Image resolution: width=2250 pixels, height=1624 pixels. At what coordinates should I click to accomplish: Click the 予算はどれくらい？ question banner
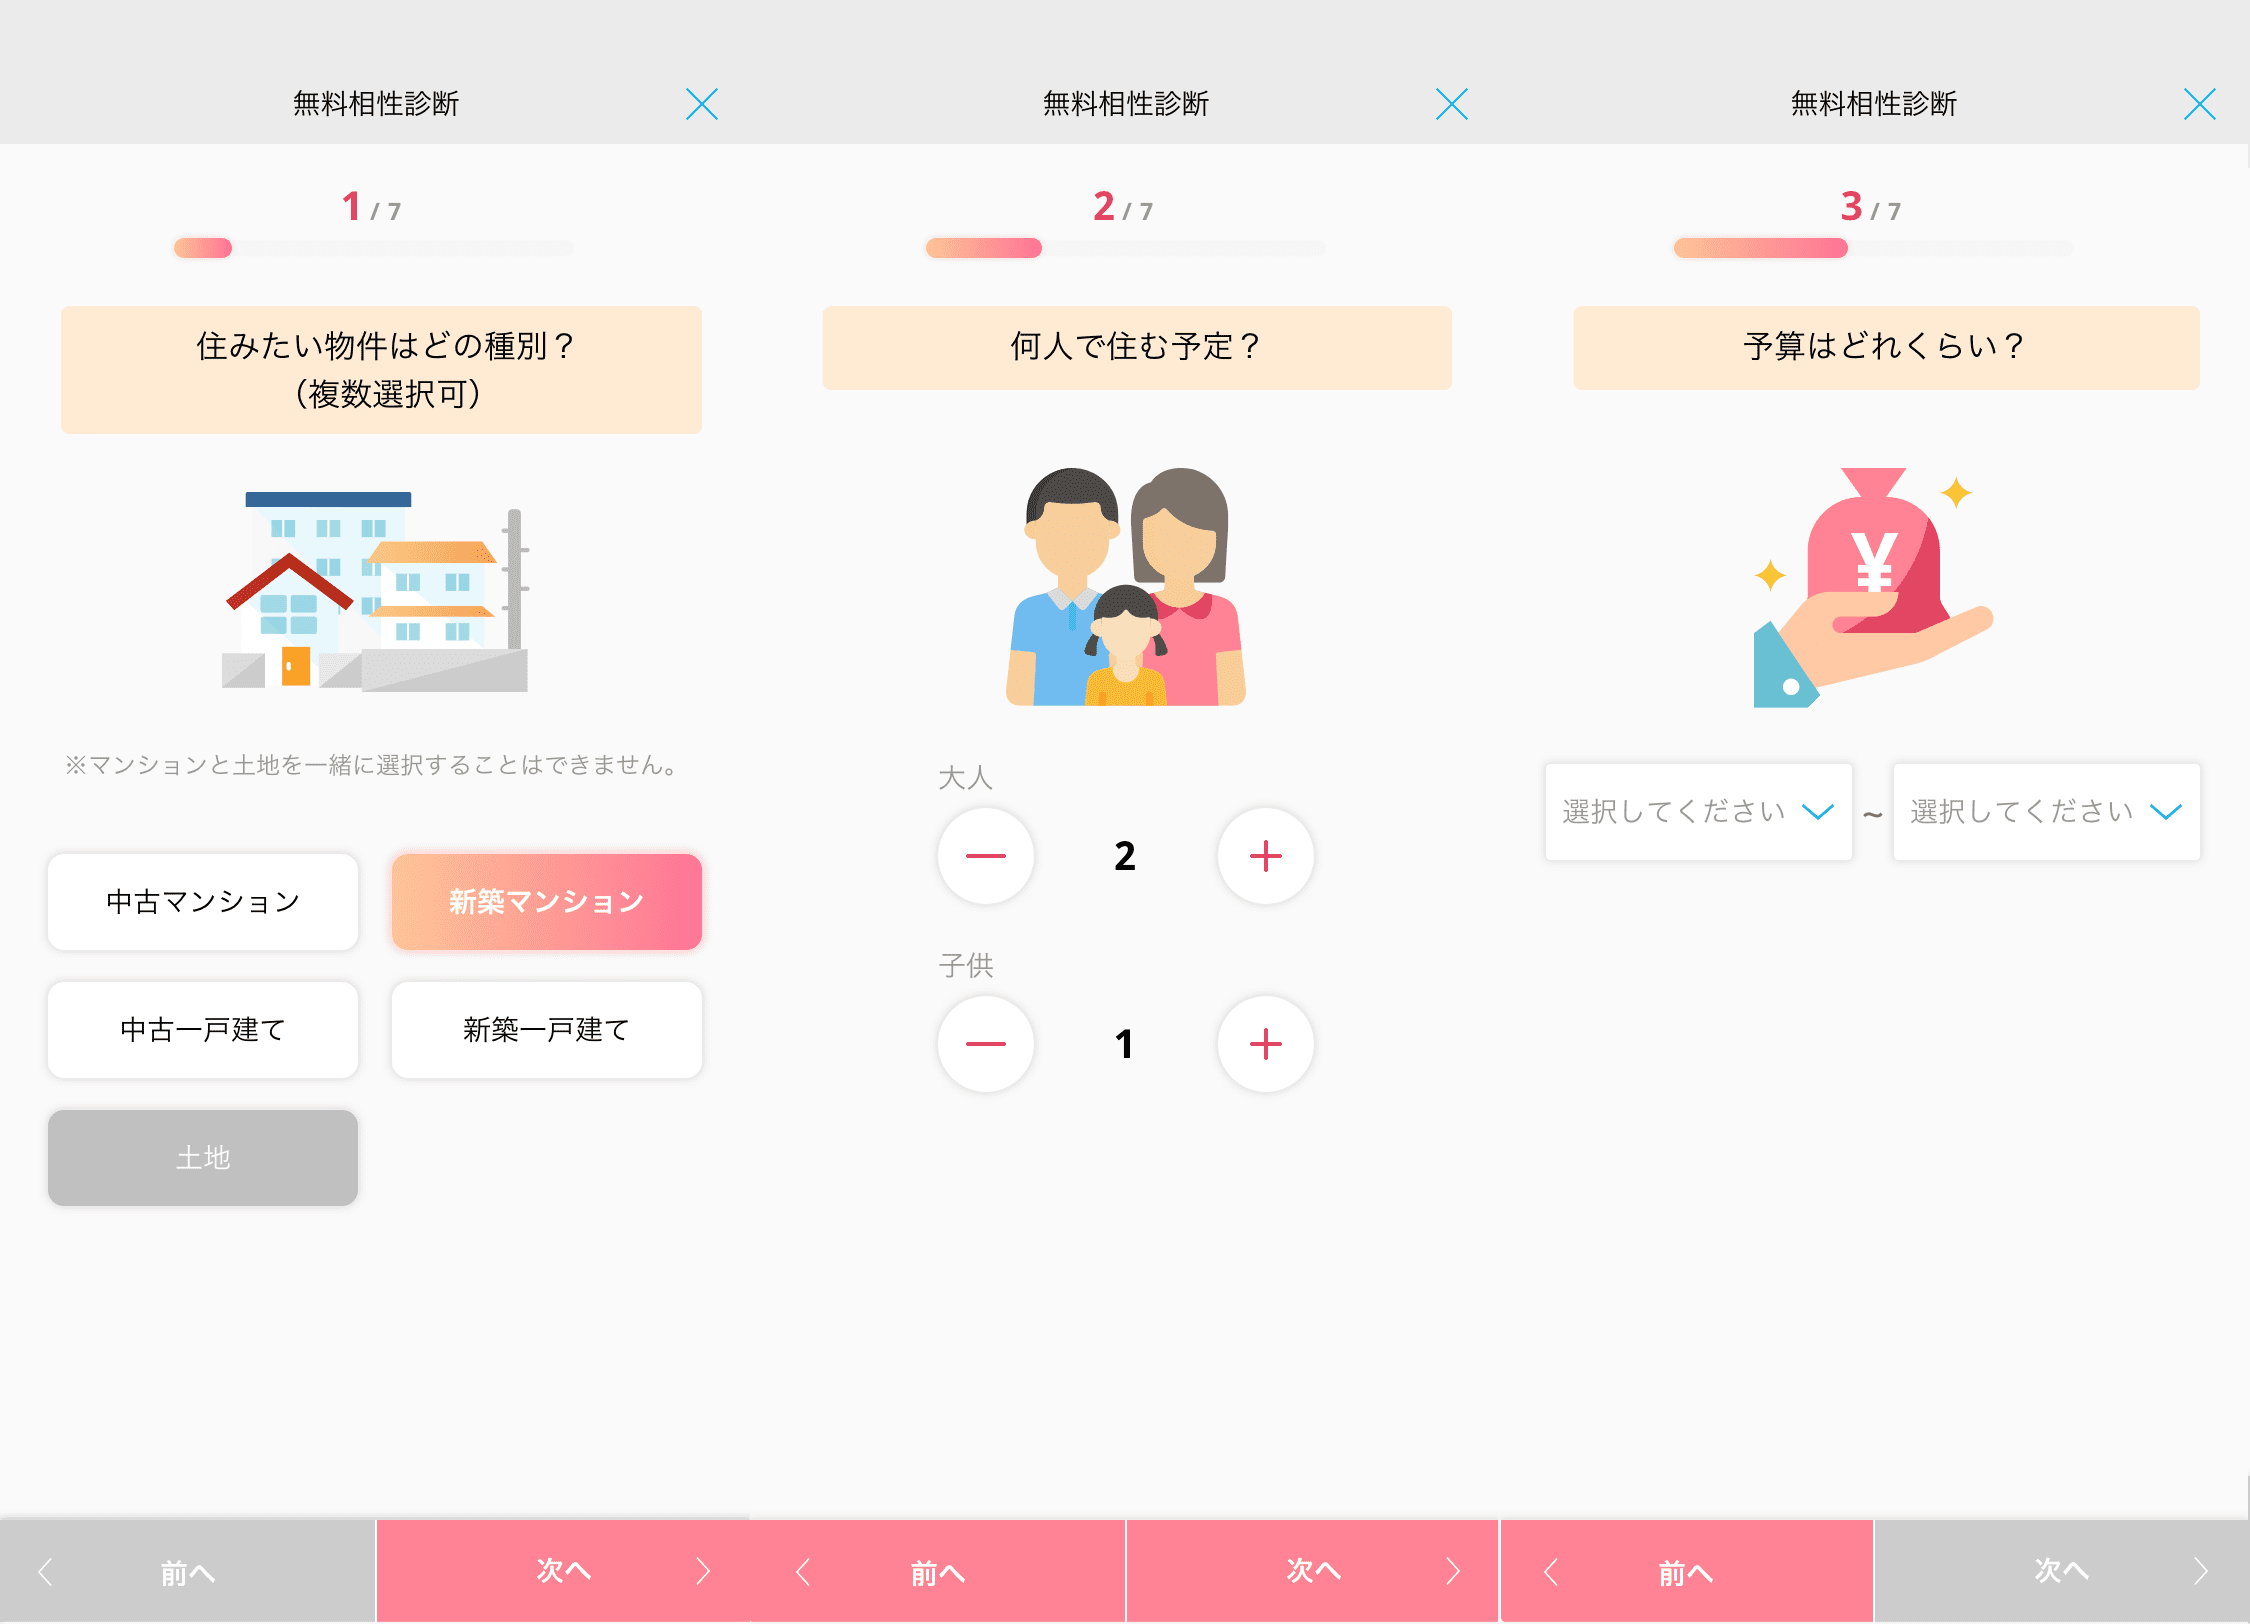click(x=1886, y=348)
